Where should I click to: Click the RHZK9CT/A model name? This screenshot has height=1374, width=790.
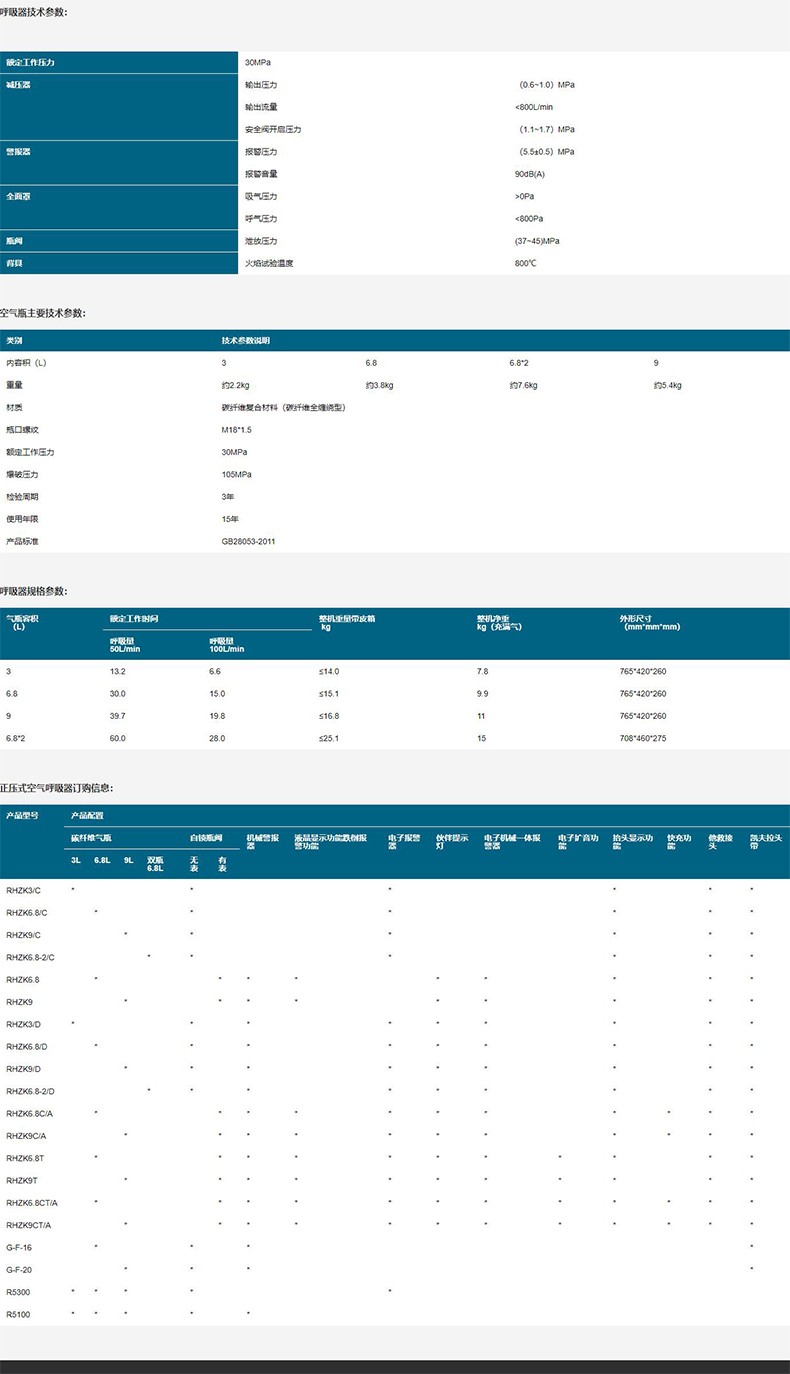(x=29, y=1225)
